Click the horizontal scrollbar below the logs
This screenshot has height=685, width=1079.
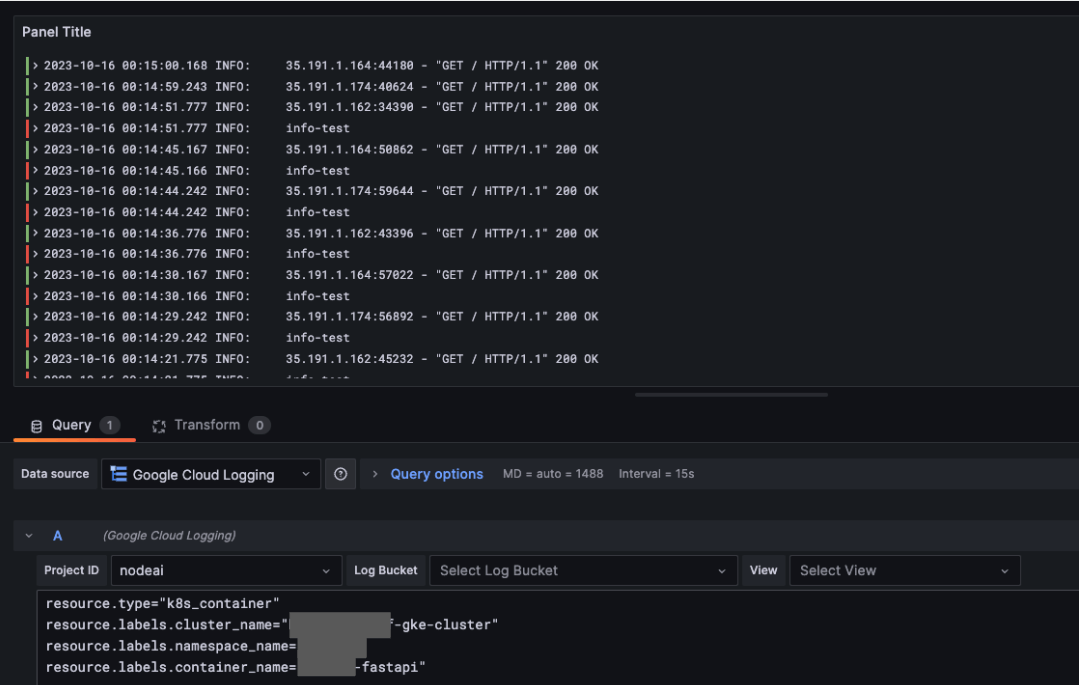click(731, 395)
